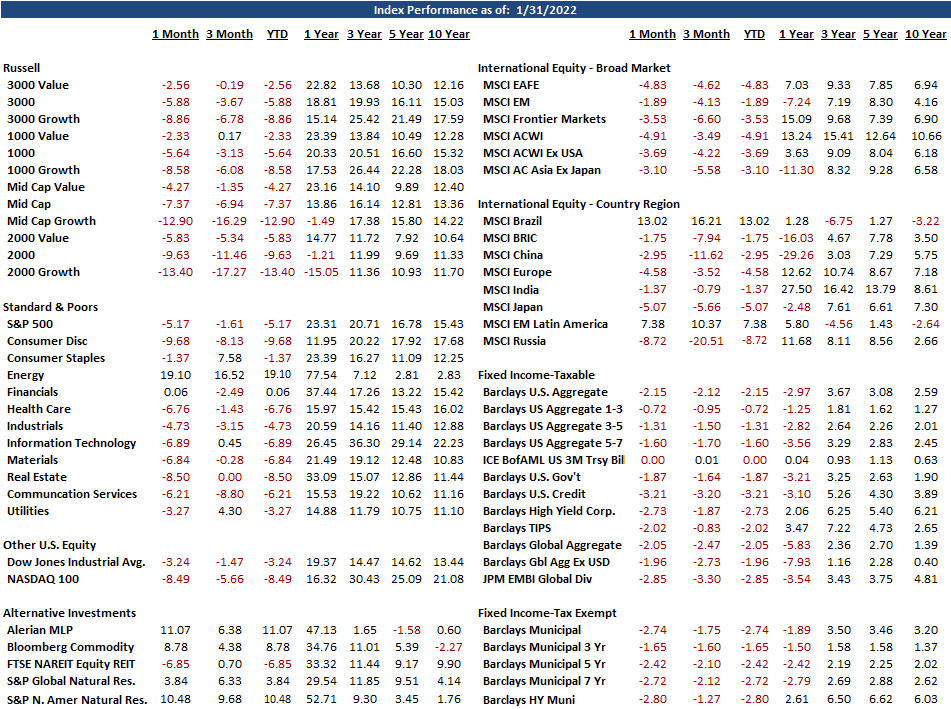Click the 'NASDAQ 100' row label

[x=43, y=579]
